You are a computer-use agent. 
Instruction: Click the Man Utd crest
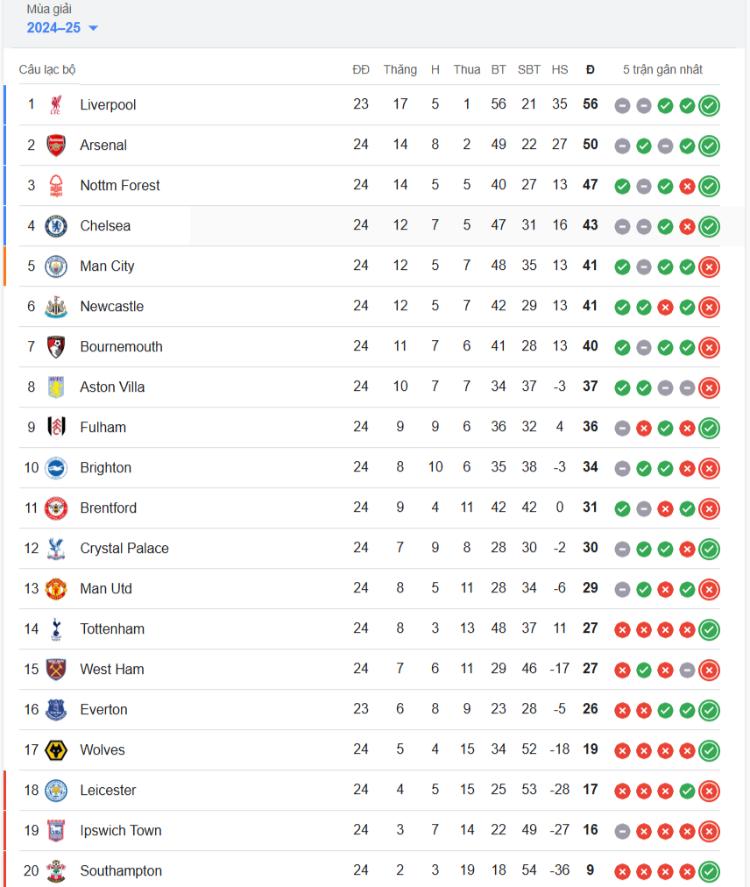pos(56,589)
